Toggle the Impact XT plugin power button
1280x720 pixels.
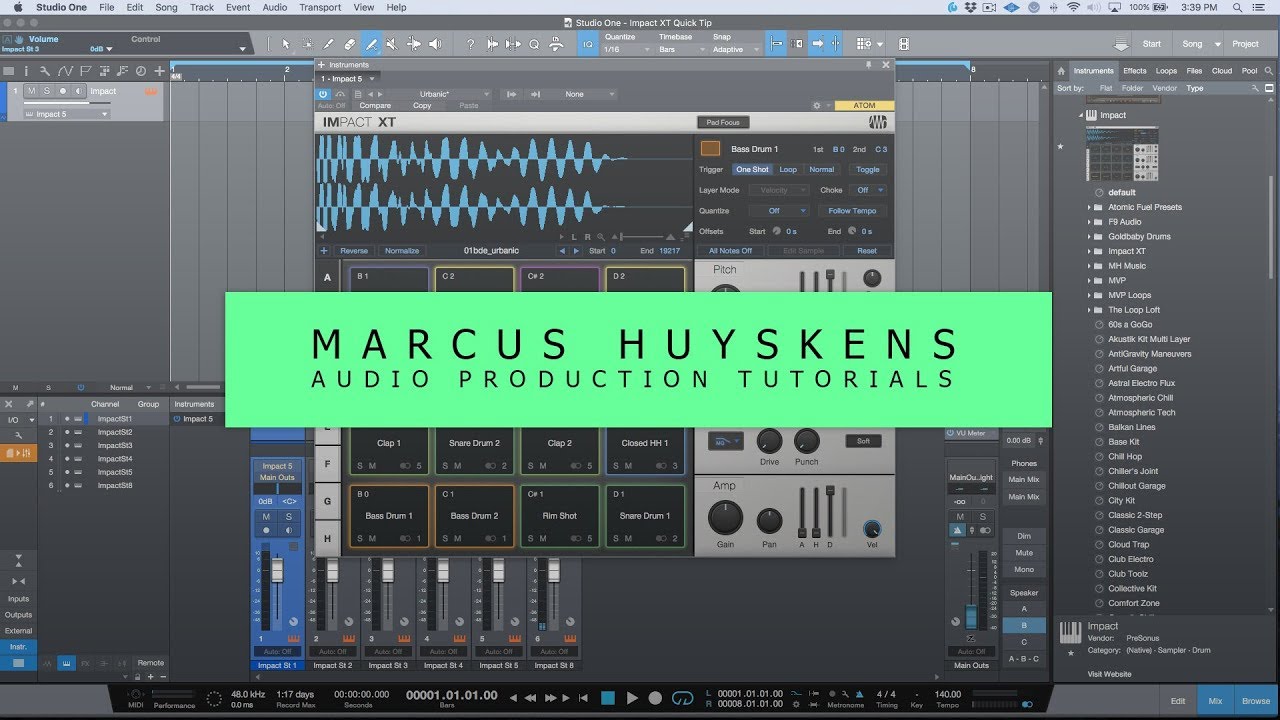[x=325, y=94]
